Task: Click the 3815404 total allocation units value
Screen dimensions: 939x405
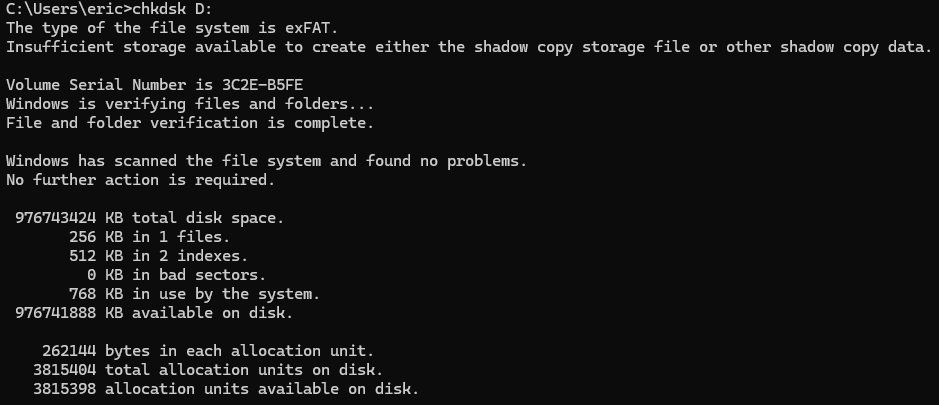Action: [x=66, y=370]
